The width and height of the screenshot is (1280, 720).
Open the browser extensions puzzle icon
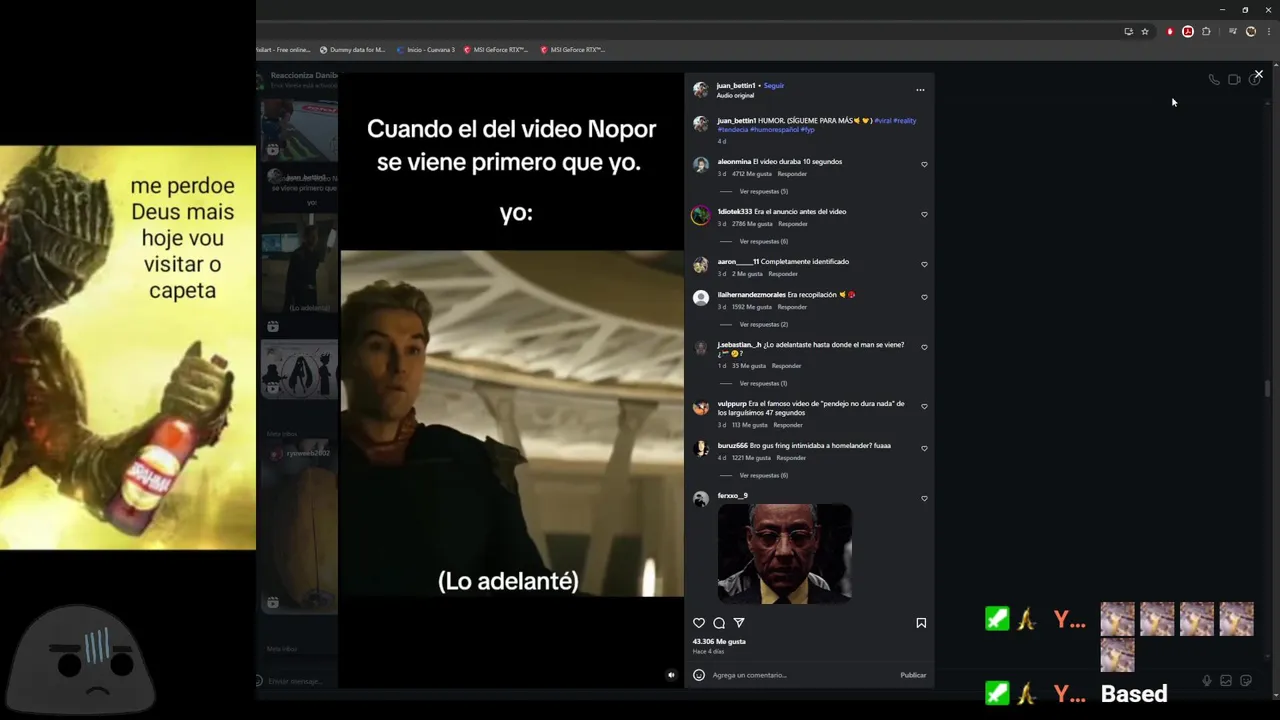point(1206,32)
